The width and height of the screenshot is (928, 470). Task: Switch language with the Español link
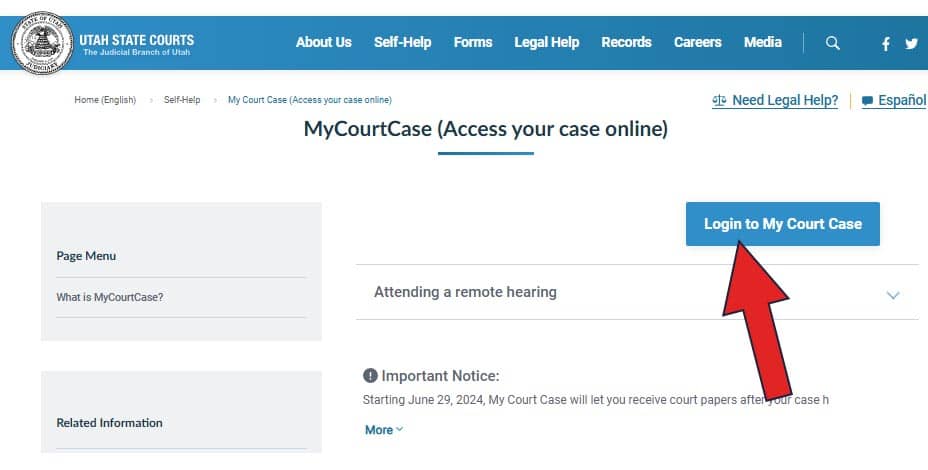901,101
